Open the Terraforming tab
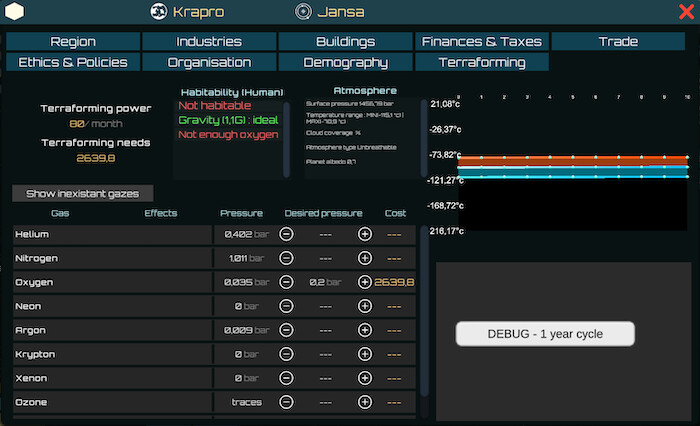The width and height of the screenshot is (700, 426). (x=481, y=62)
